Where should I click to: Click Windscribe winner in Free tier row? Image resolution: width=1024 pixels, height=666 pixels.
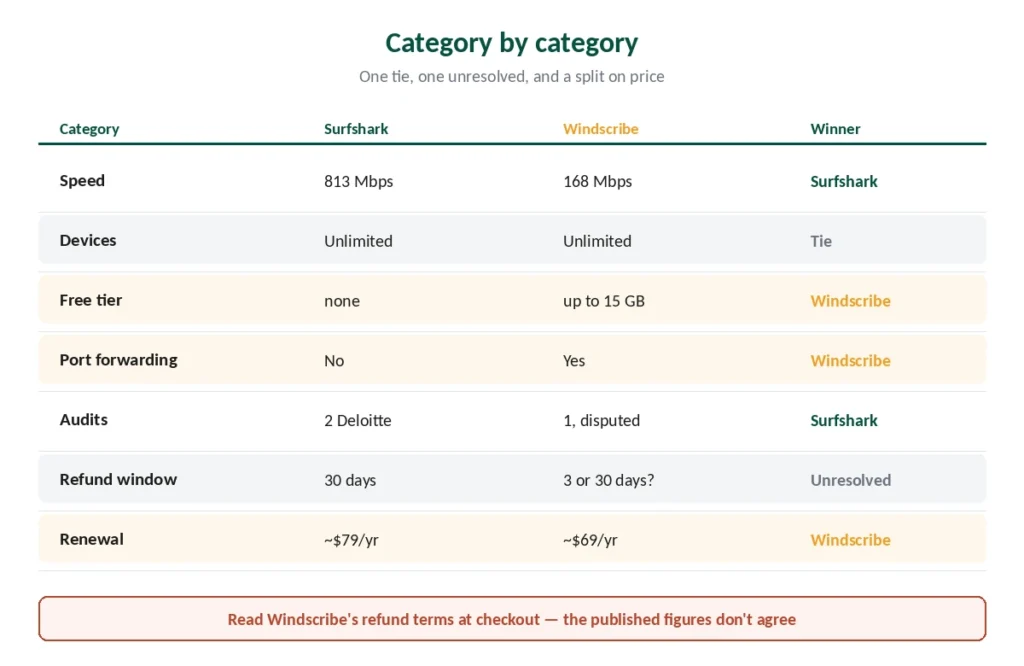coord(850,301)
